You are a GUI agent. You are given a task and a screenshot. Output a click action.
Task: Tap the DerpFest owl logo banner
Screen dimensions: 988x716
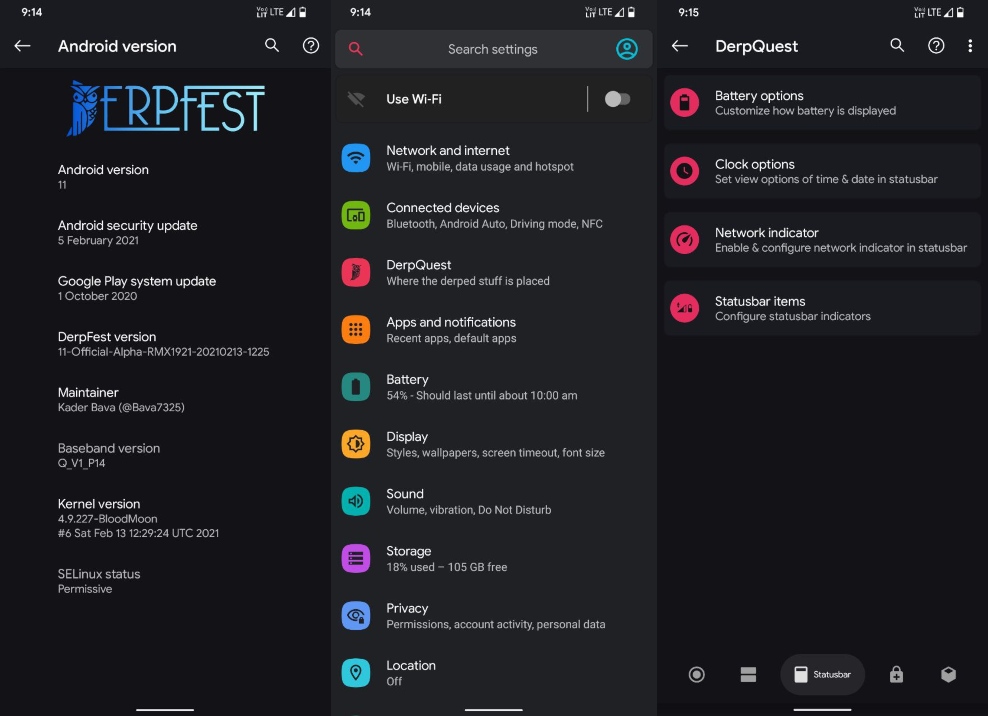click(166, 108)
